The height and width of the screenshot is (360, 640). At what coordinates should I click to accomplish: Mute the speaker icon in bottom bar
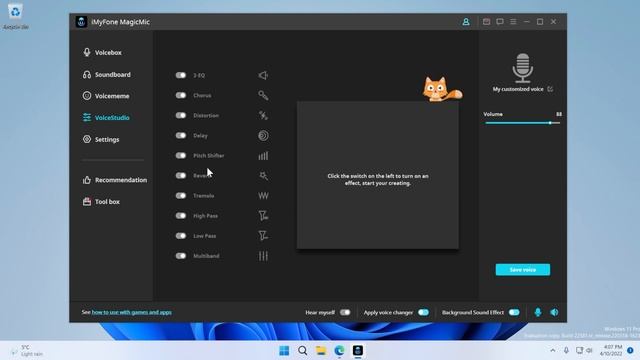click(x=554, y=312)
